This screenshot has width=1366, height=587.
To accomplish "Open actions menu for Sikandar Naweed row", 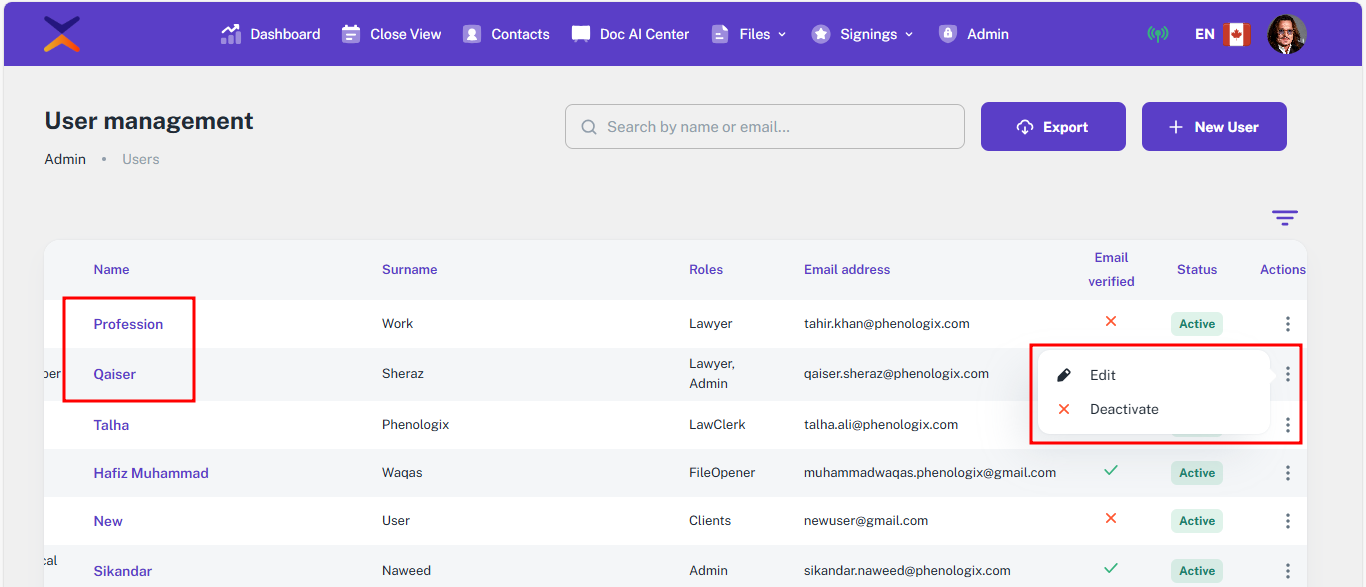I will pyautogui.click(x=1287, y=571).
